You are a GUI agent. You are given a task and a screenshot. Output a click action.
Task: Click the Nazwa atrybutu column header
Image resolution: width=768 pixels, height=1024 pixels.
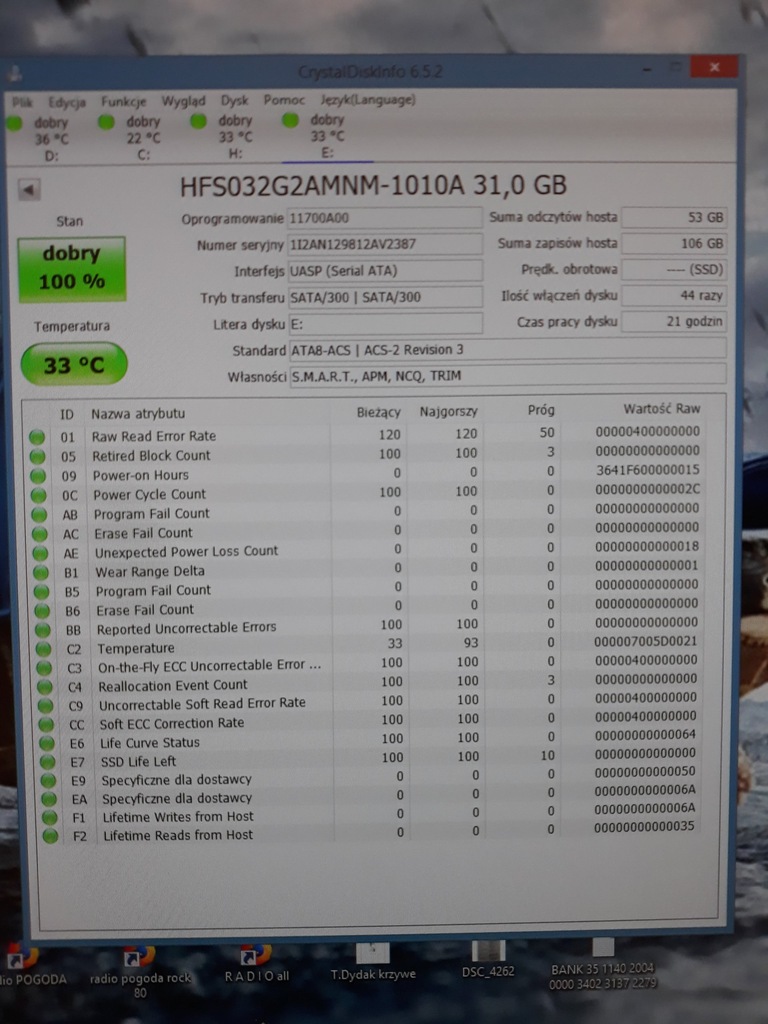pyautogui.click(x=138, y=413)
